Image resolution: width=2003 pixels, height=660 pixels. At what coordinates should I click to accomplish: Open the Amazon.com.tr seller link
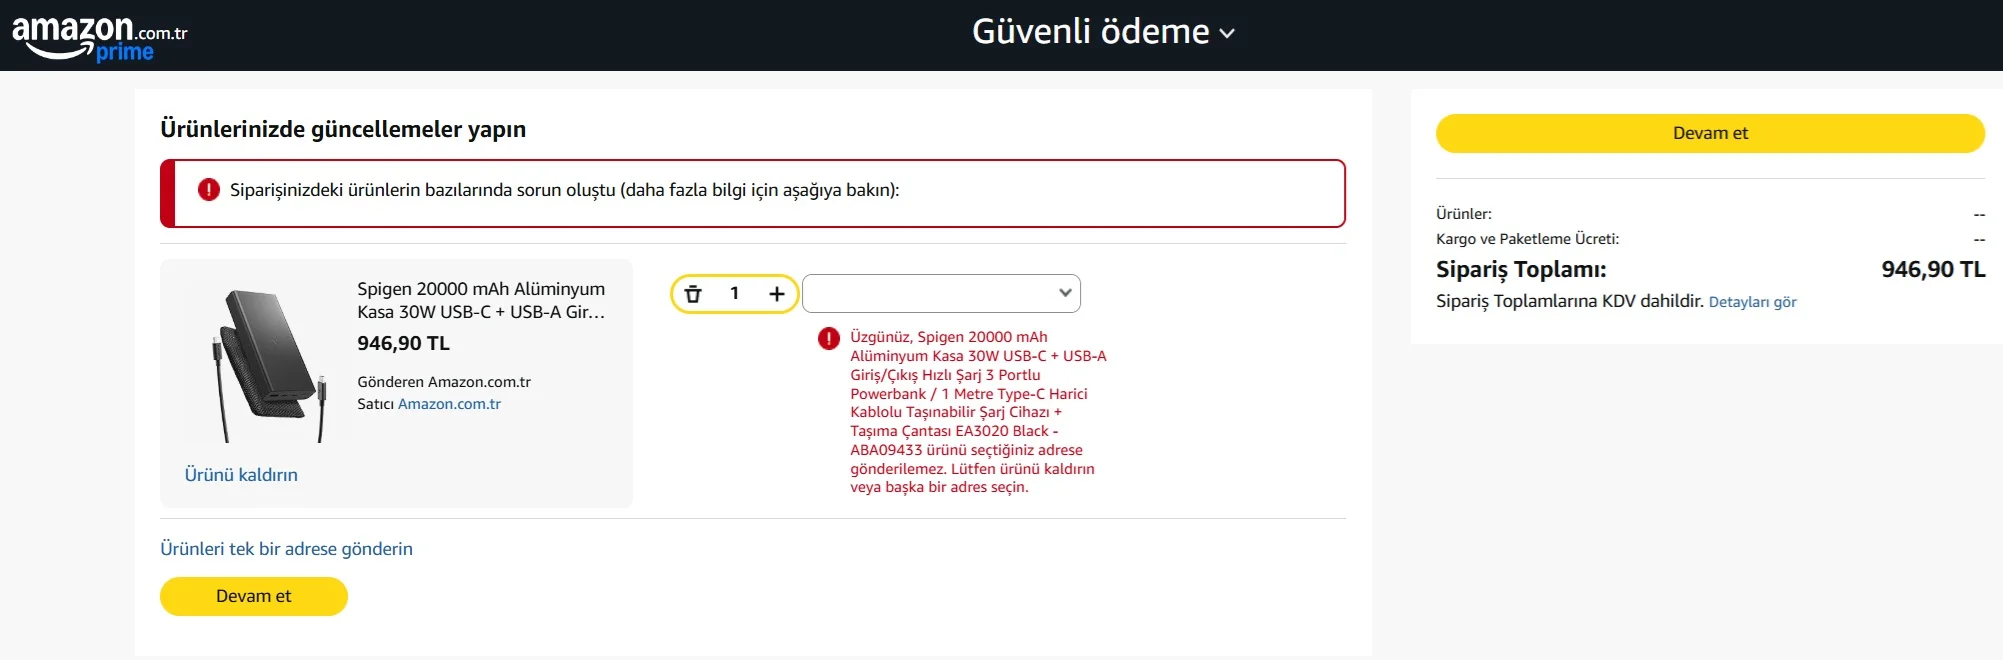pos(449,404)
